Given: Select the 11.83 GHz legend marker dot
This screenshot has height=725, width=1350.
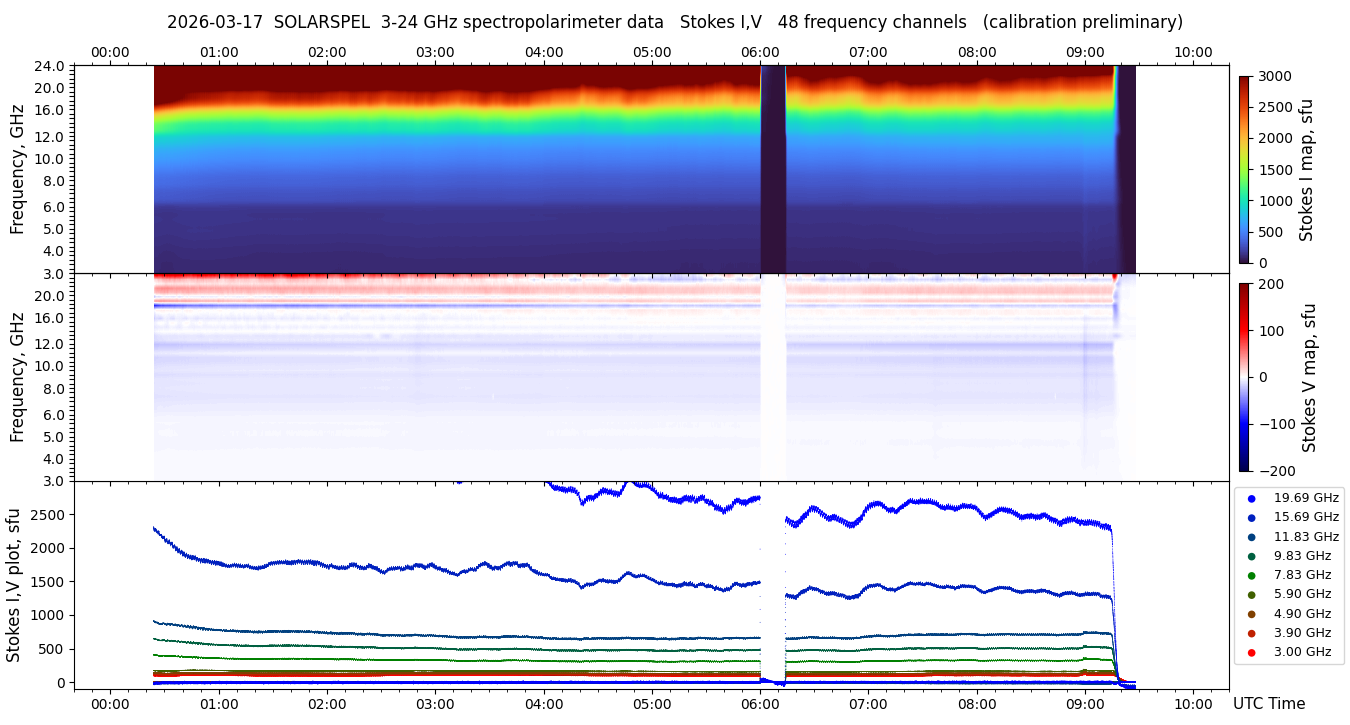Looking at the screenshot, I should pyautogui.click(x=1251, y=537).
